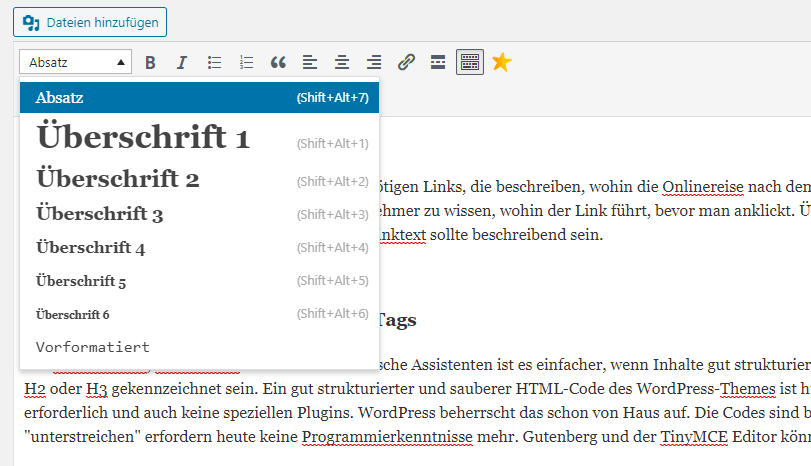The width and height of the screenshot is (811, 466).
Task: Insert a numbered list
Action: point(246,63)
